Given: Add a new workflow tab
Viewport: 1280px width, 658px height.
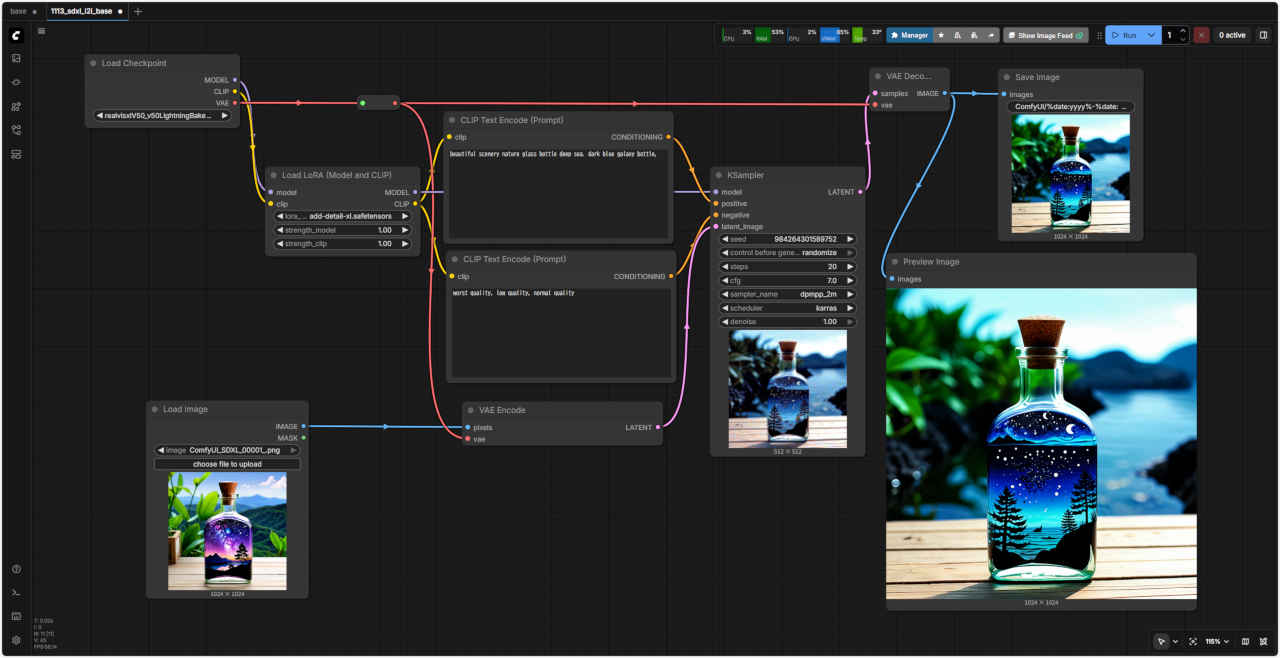Looking at the screenshot, I should [x=138, y=11].
